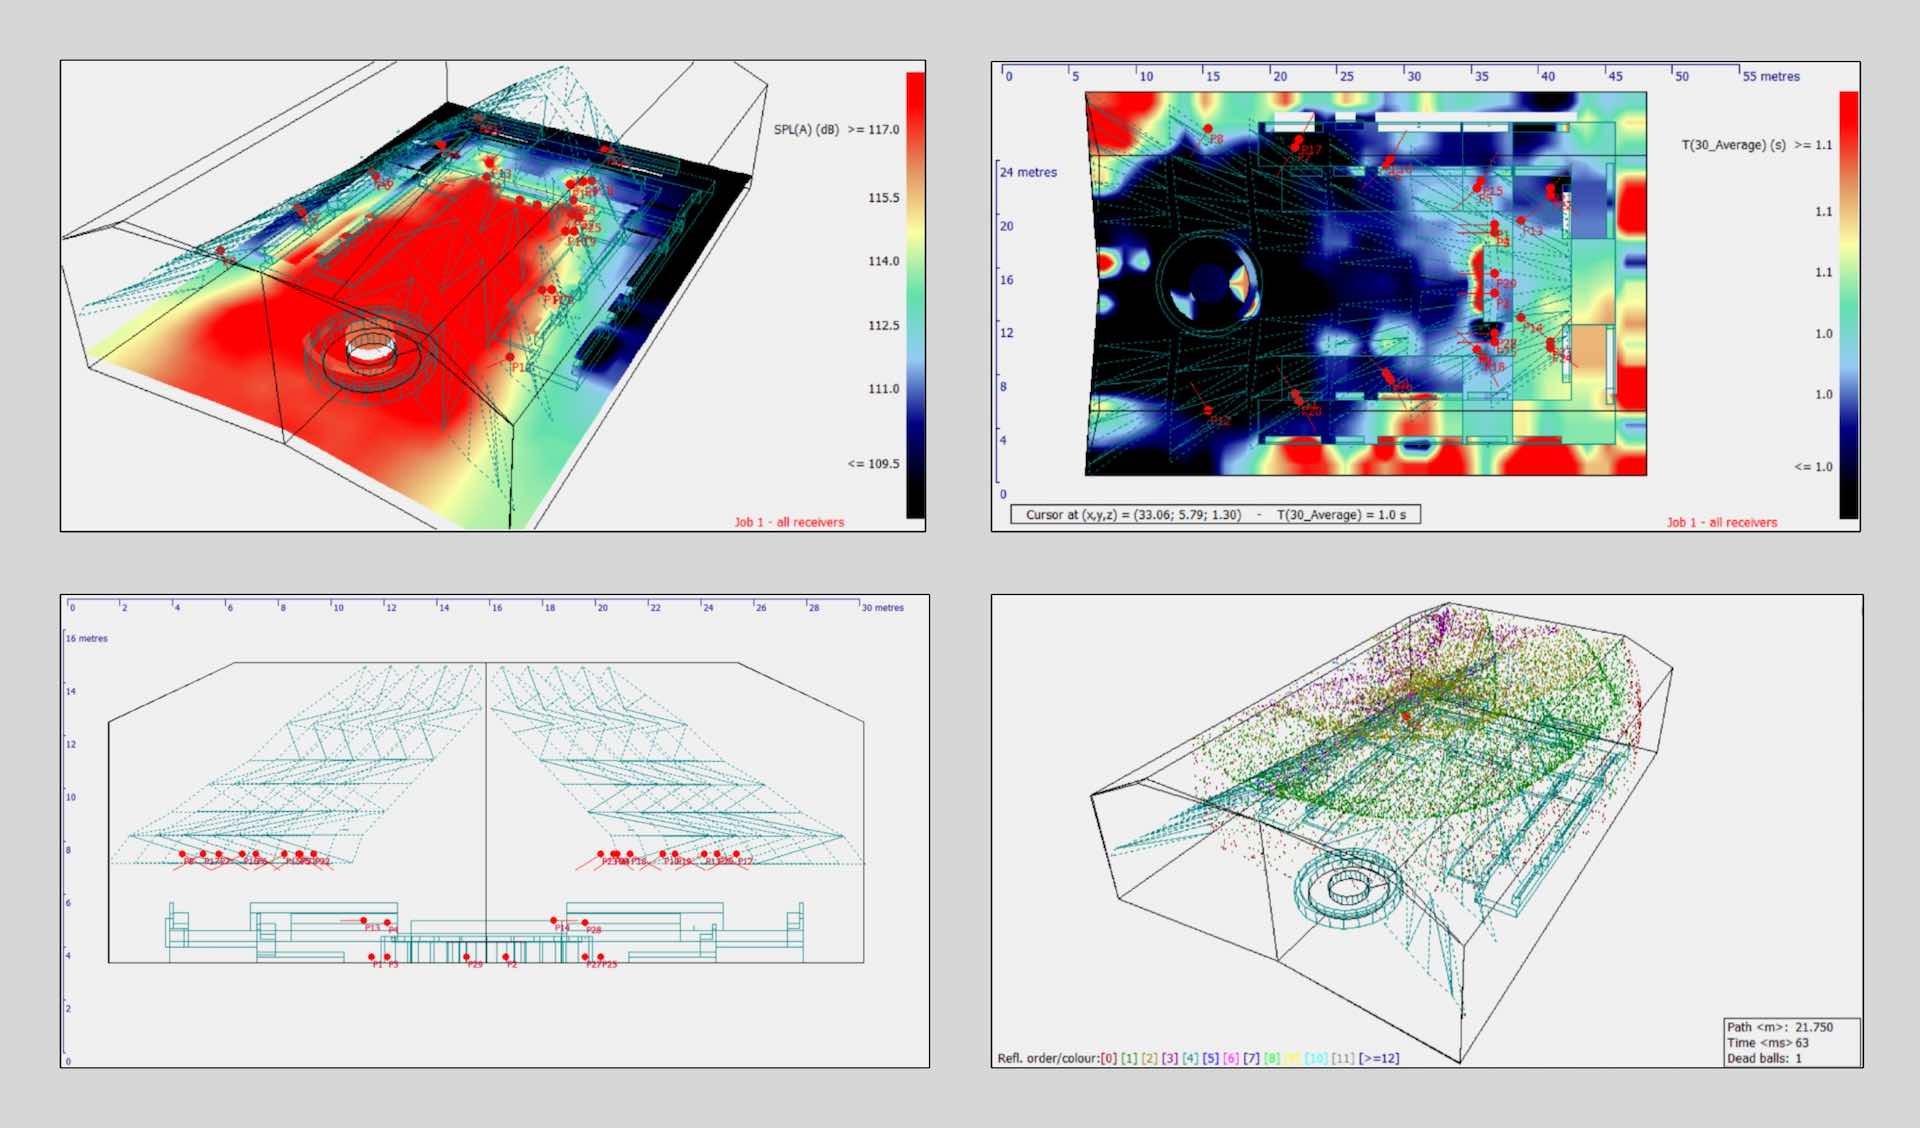Image resolution: width=1920 pixels, height=1128 pixels.
Task: Select reflection order [5] legend entry
Action: 1210,1058
